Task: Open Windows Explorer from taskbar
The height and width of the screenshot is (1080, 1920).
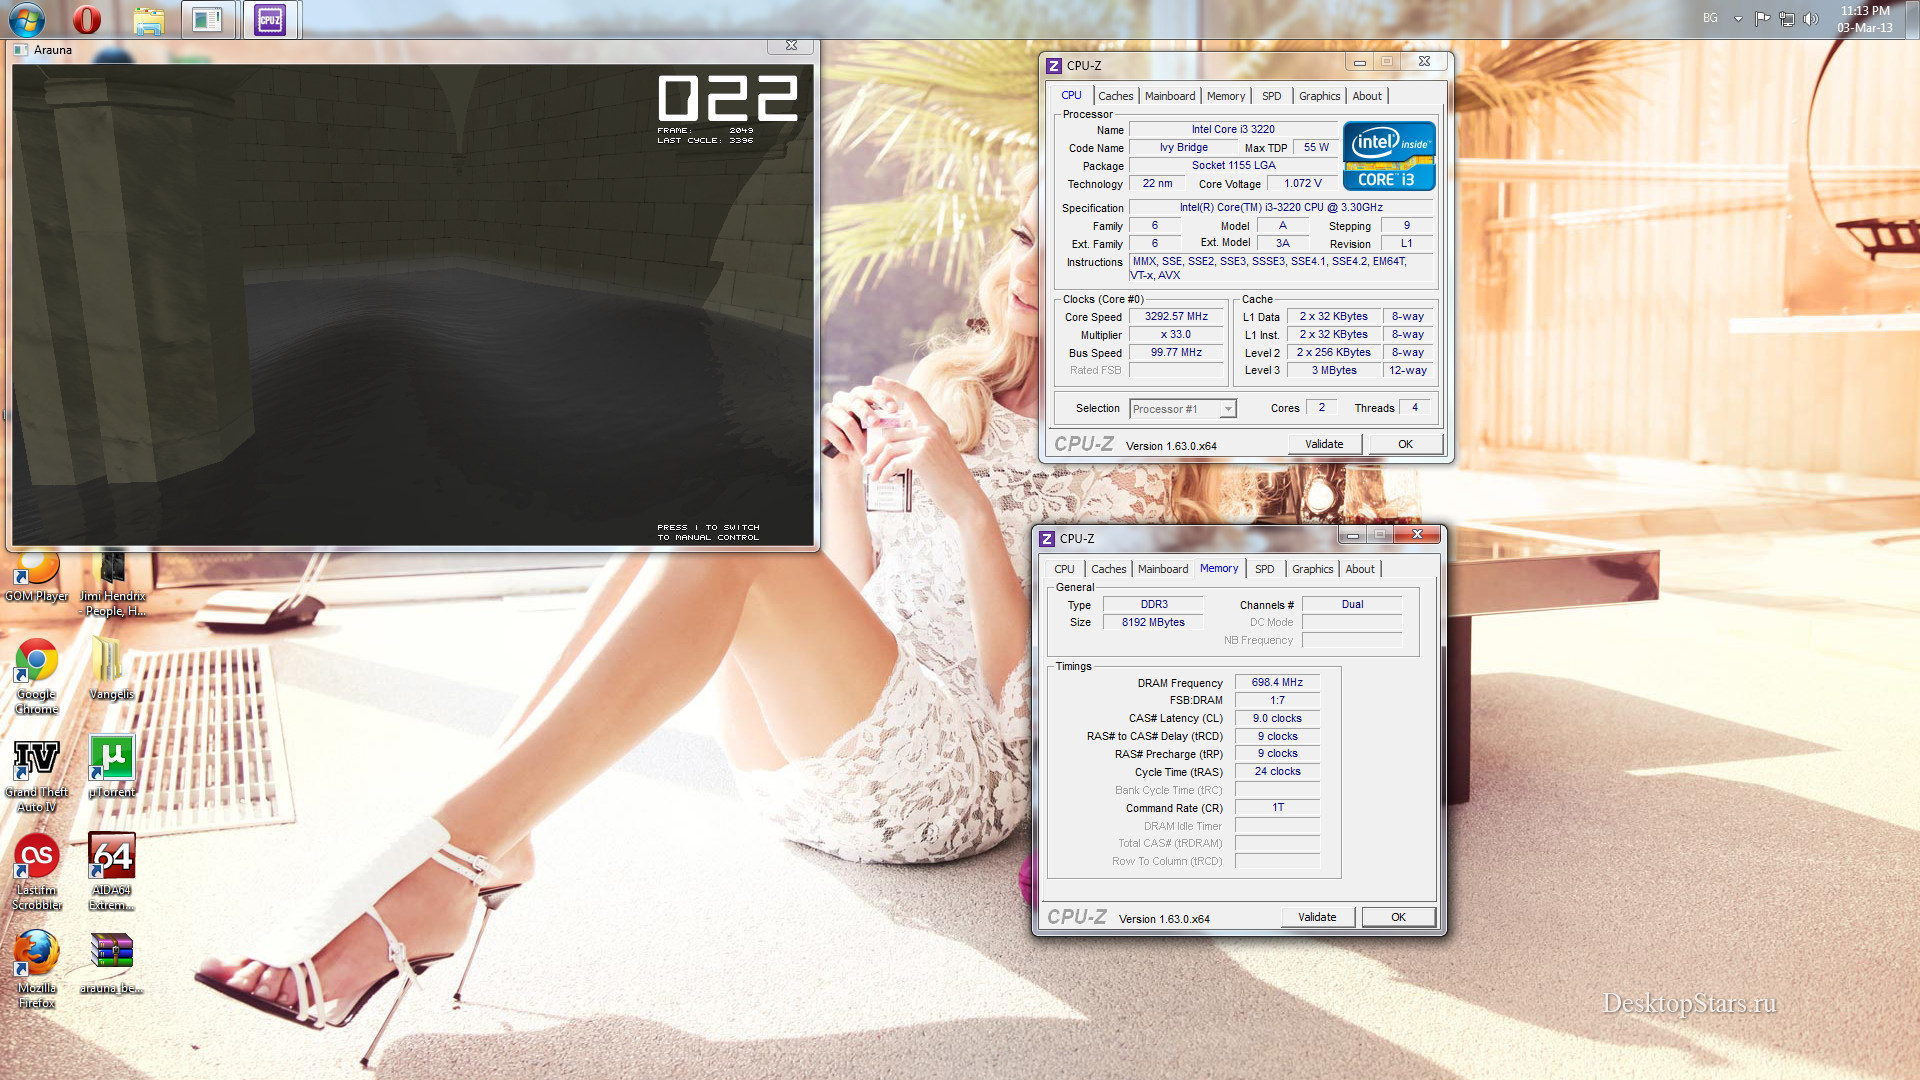Action: (149, 19)
